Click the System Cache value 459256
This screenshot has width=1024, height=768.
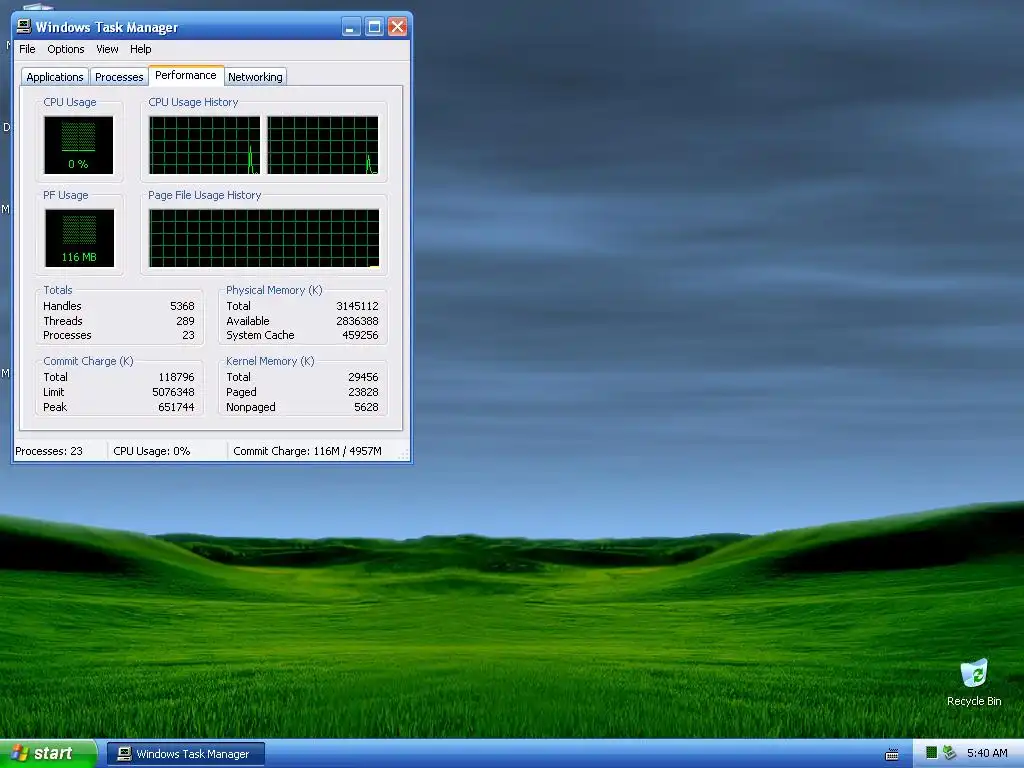point(360,336)
